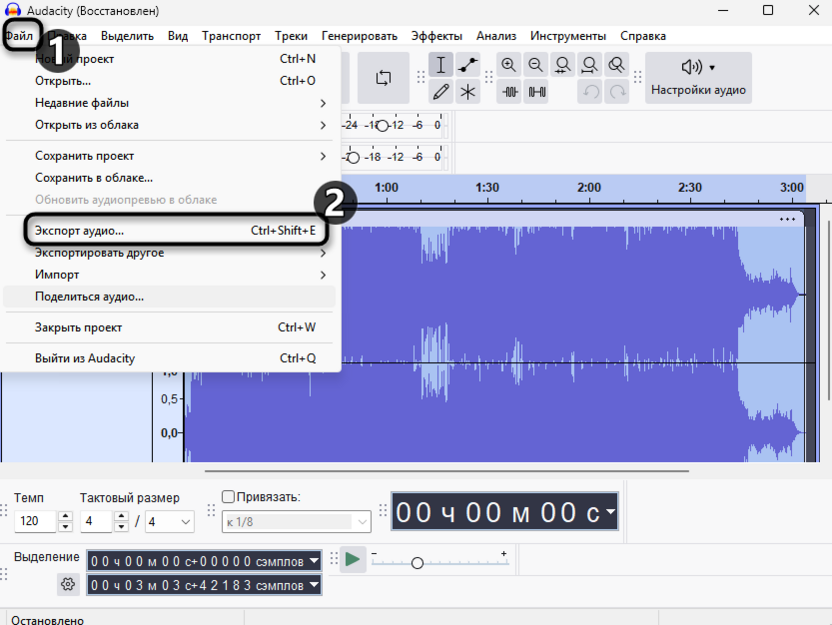Select the Multi-tool asterisk icon
This screenshot has width=832, height=625.
point(467,92)
